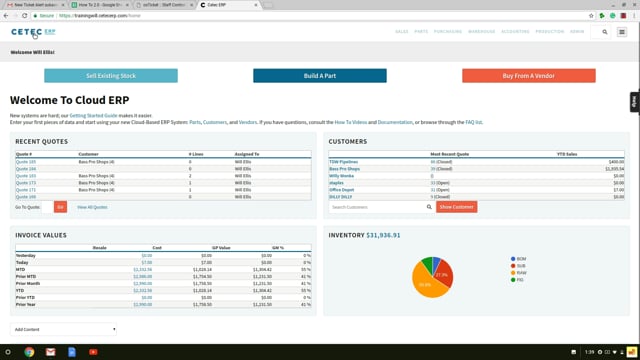Open the Gmail icon in the shelf
Viewport: 640px width, 360px height.
click(x=50, y=352)
